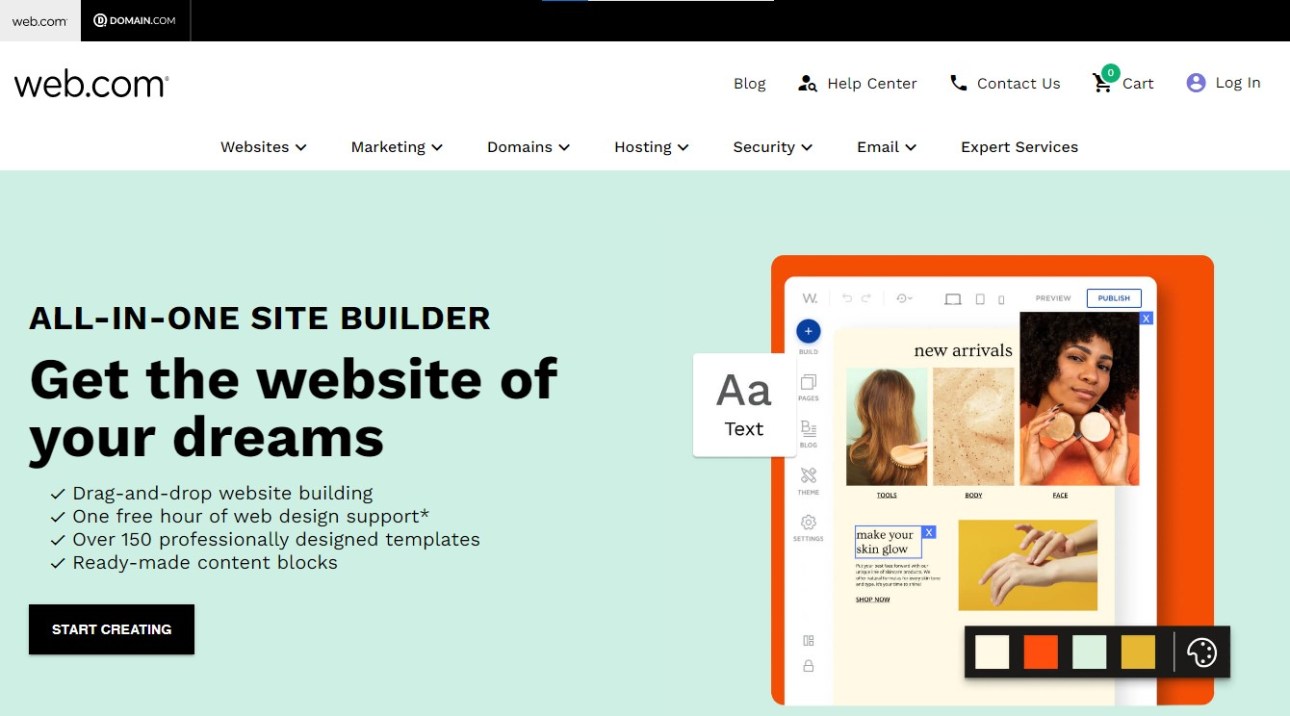The width and height of the screenshot is (1290, 716).
Task: Pick the mint green color swatch
Action: tap(1089, 652)
